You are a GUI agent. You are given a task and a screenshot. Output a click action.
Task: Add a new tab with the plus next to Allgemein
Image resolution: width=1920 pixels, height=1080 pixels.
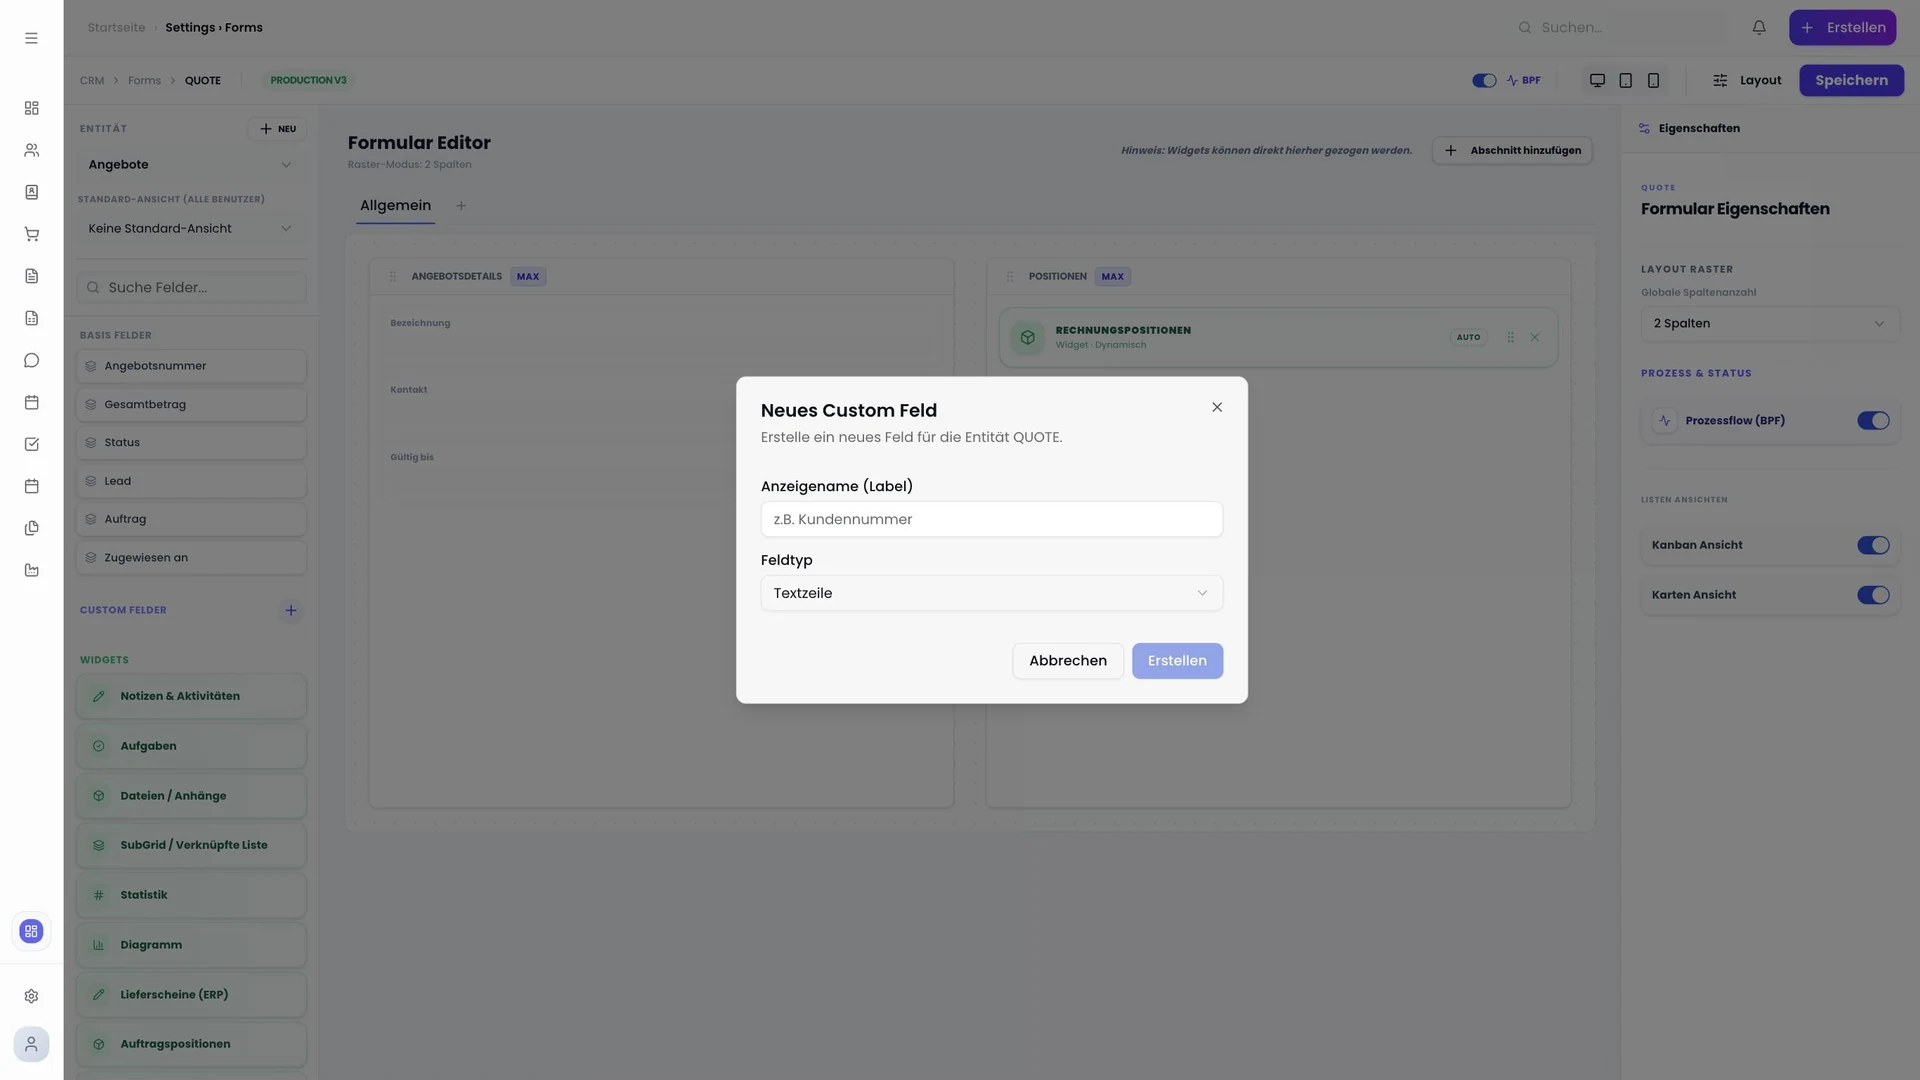click(461, 206)
